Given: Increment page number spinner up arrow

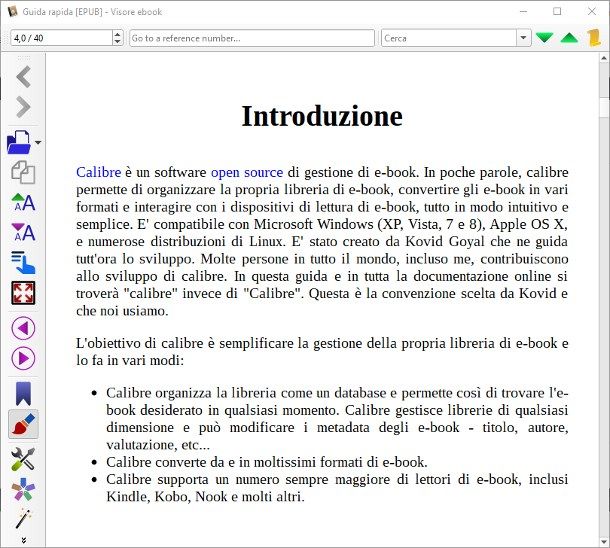Looking at the screenshot, I should tap(117, 34).
